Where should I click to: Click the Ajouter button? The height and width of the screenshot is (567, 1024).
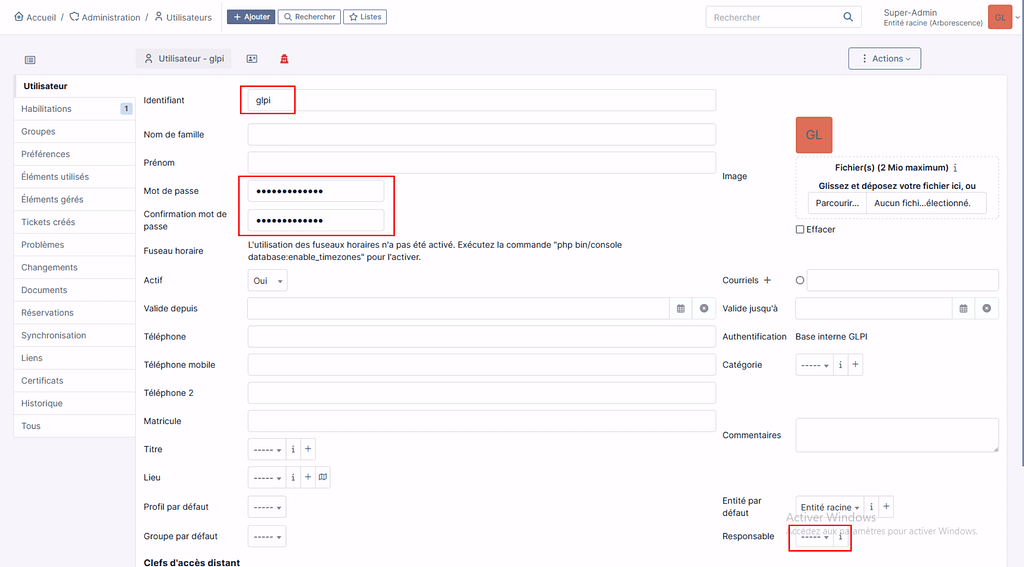(x=250, y=17)
